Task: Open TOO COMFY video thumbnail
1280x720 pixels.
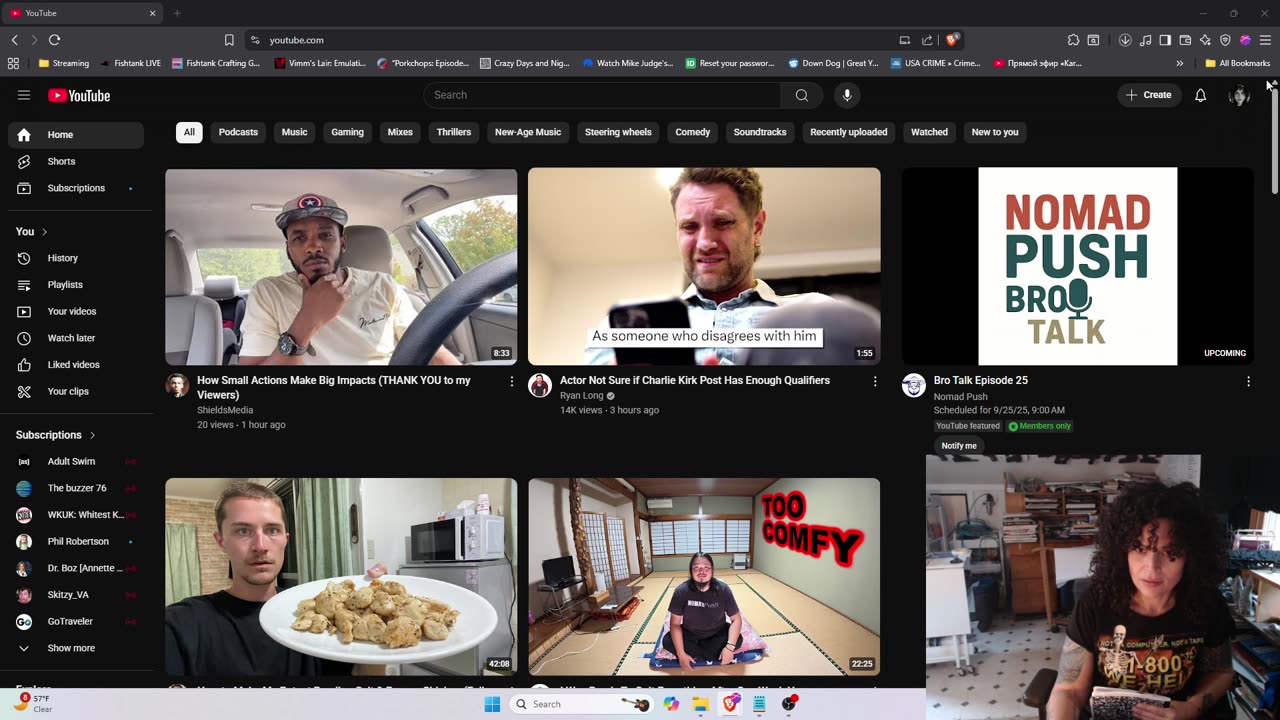Action: [x=704, y=576]
